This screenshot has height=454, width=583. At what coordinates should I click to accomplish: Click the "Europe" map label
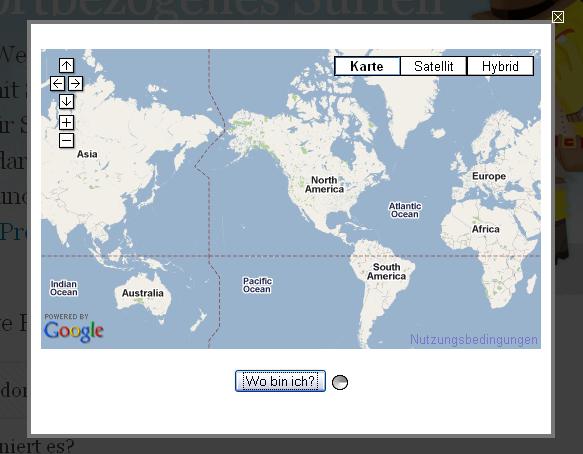(x=489, y=176)
